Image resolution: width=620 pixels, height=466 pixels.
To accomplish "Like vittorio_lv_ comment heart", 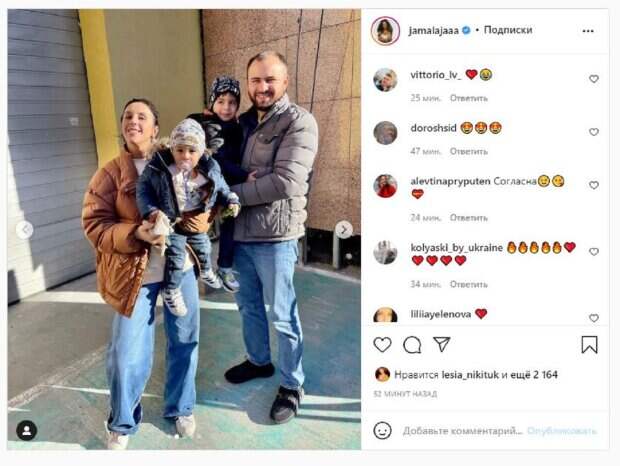I will tap(594, 79).
